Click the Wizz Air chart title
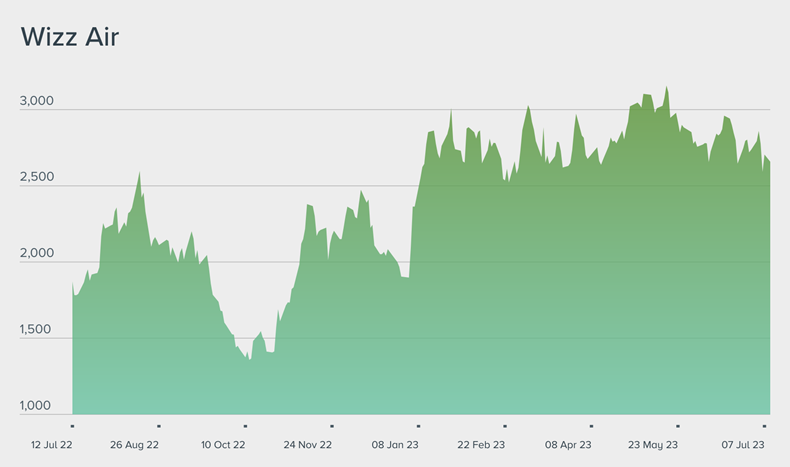Viewport: 790px width, 467px height. point(70,37)
